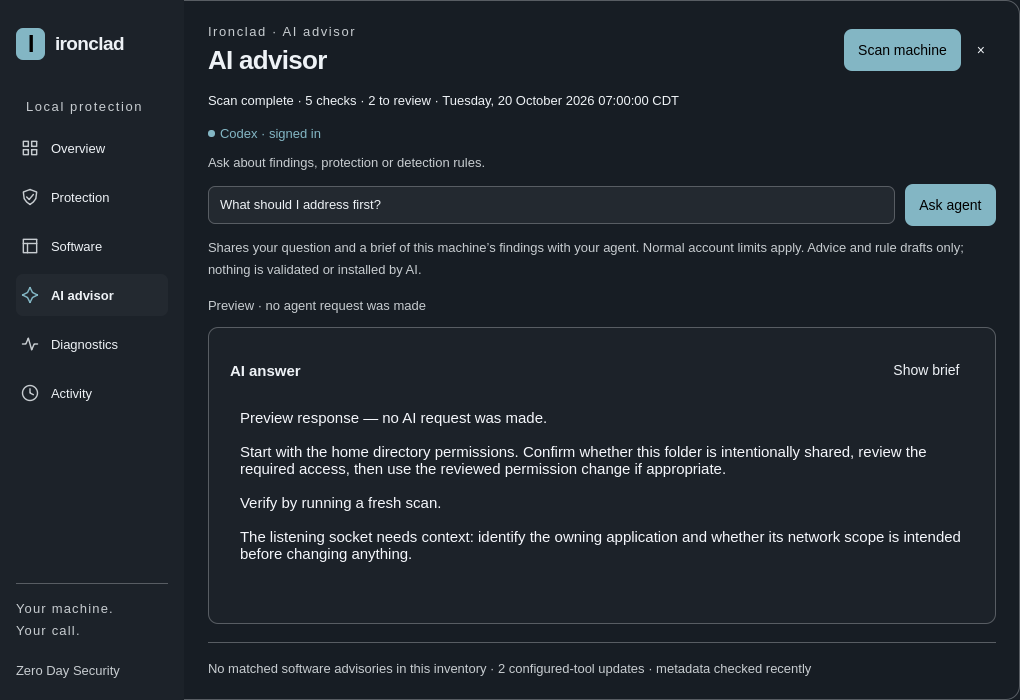Image resolution: width=1020 pixels, height=700 pixels.
Task: Click the Protection shield icon
Action: (x=30, y=197)
